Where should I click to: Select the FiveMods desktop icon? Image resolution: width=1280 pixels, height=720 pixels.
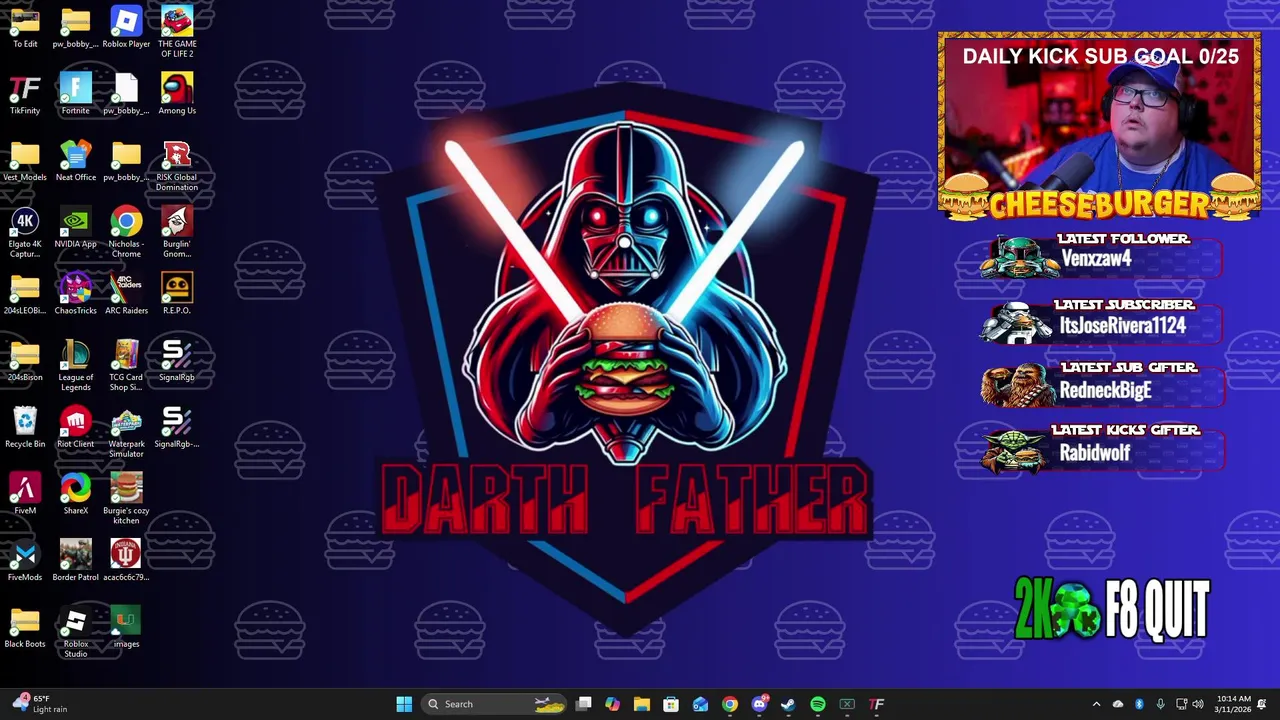click(25, 561)
